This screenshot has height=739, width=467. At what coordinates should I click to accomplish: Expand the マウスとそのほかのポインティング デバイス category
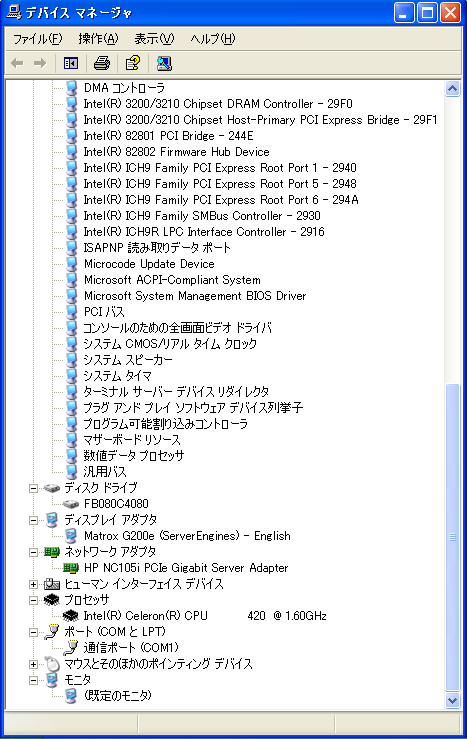point(33,664)
